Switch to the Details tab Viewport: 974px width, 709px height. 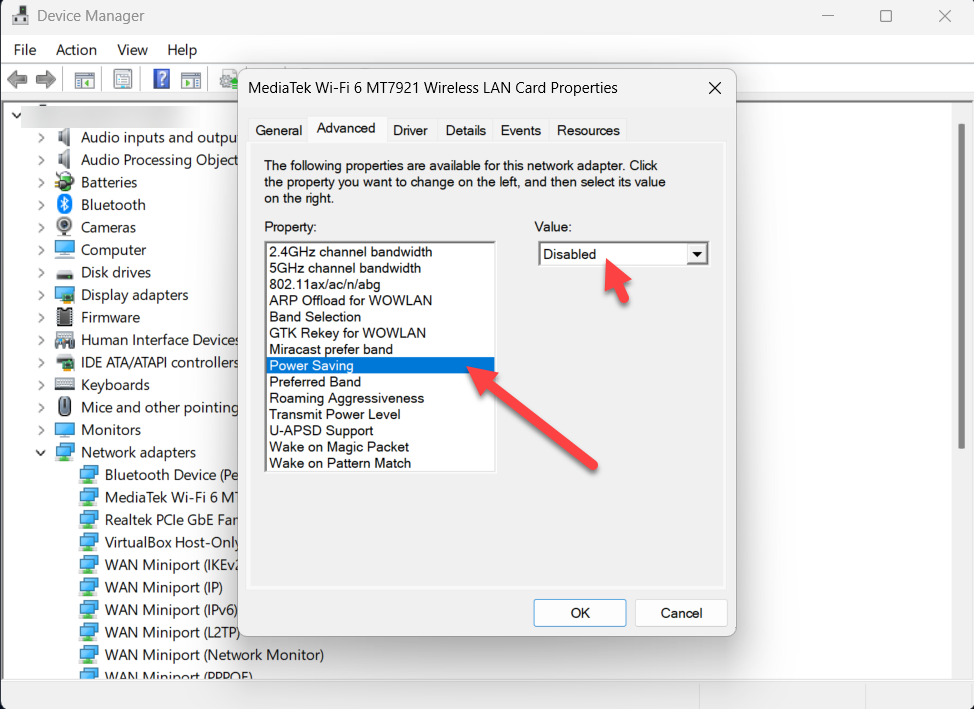click(465, 130)
